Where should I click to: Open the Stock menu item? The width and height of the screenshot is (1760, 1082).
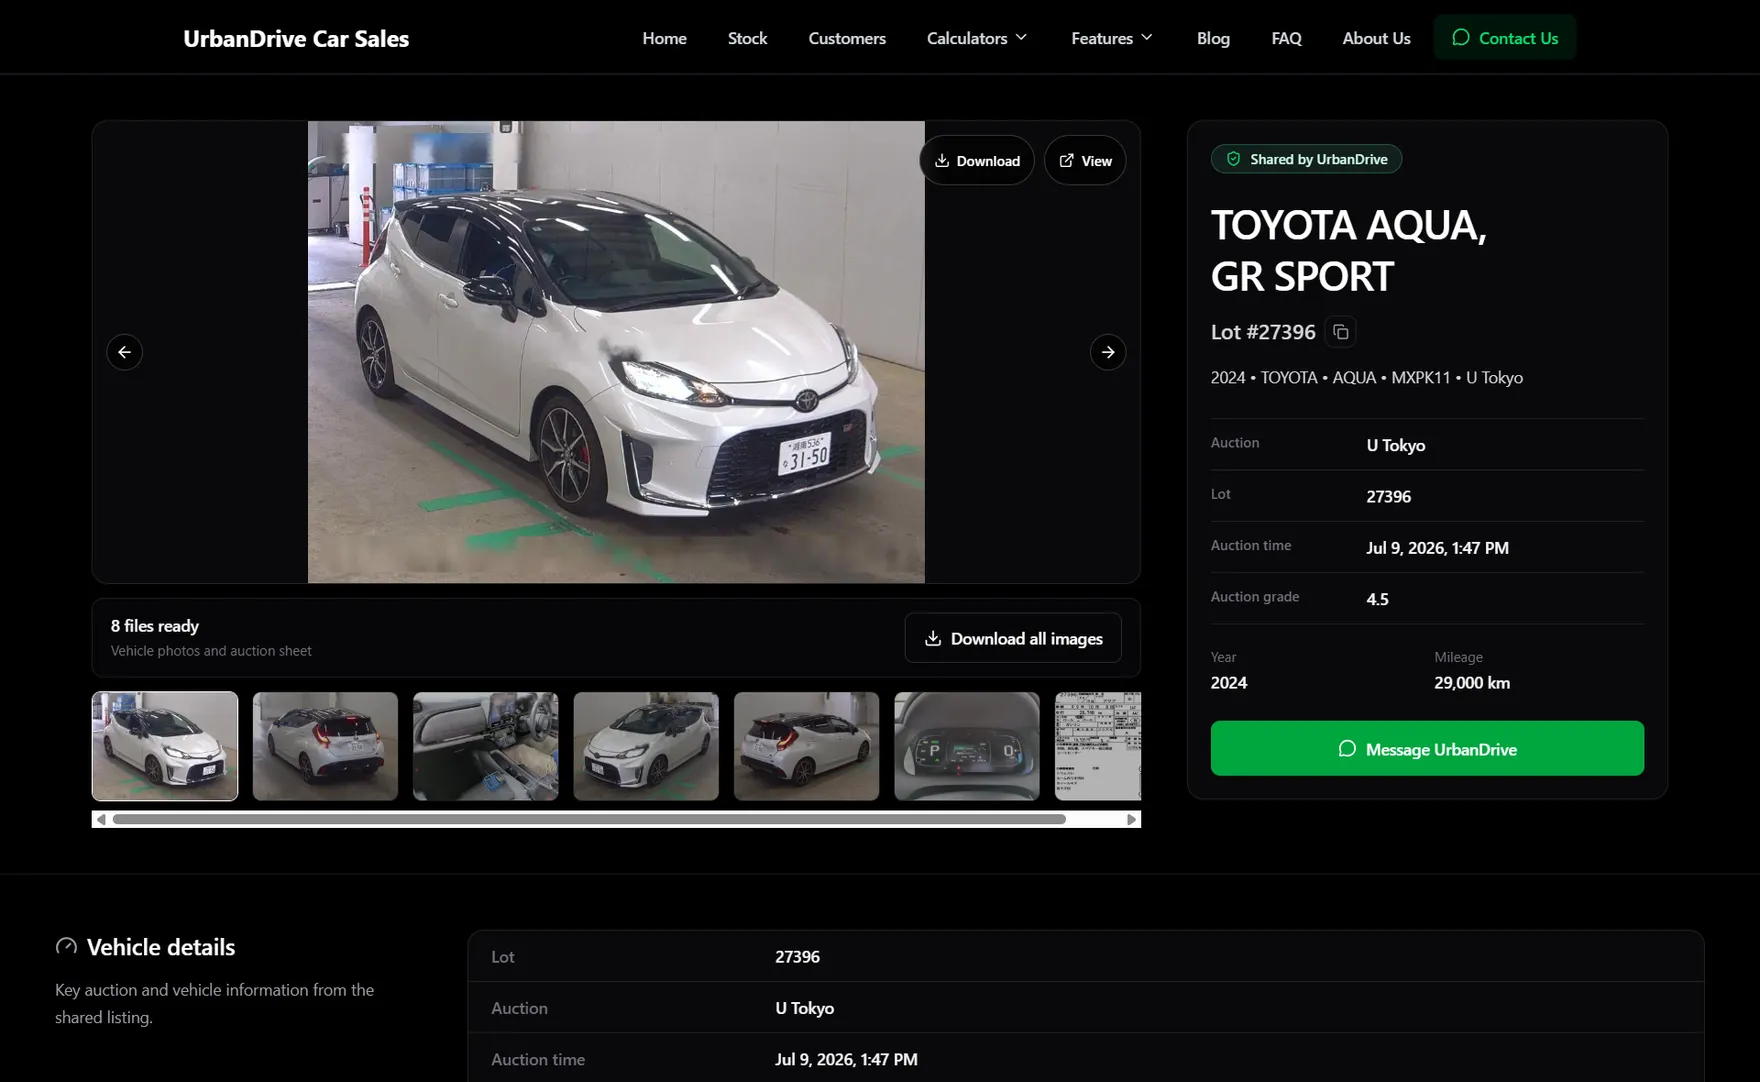(x=747, y=38)
